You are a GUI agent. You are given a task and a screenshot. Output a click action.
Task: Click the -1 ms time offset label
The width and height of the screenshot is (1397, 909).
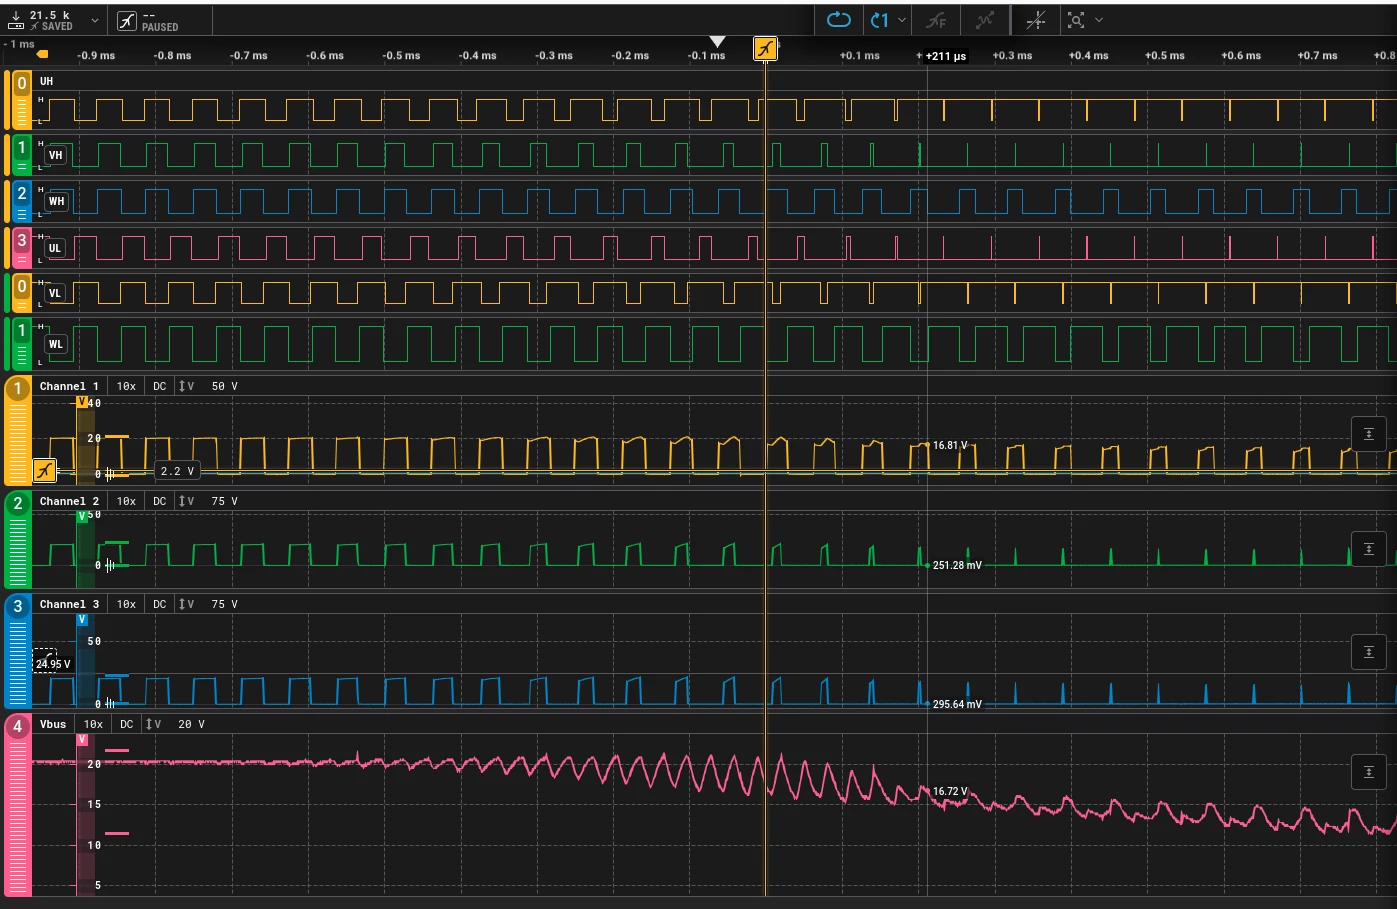click(19, 44)
